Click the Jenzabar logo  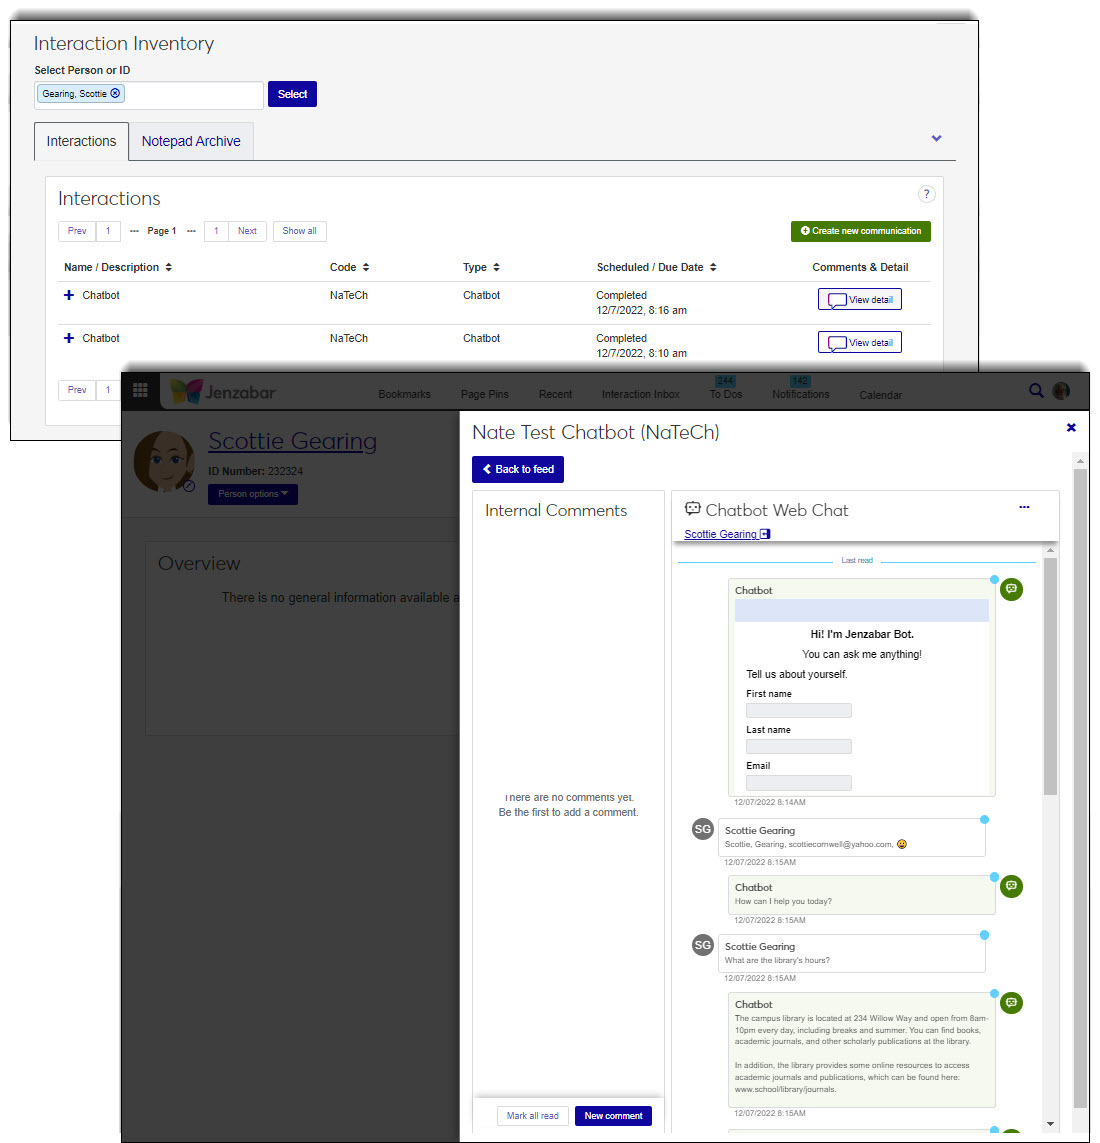click(222, 392)
